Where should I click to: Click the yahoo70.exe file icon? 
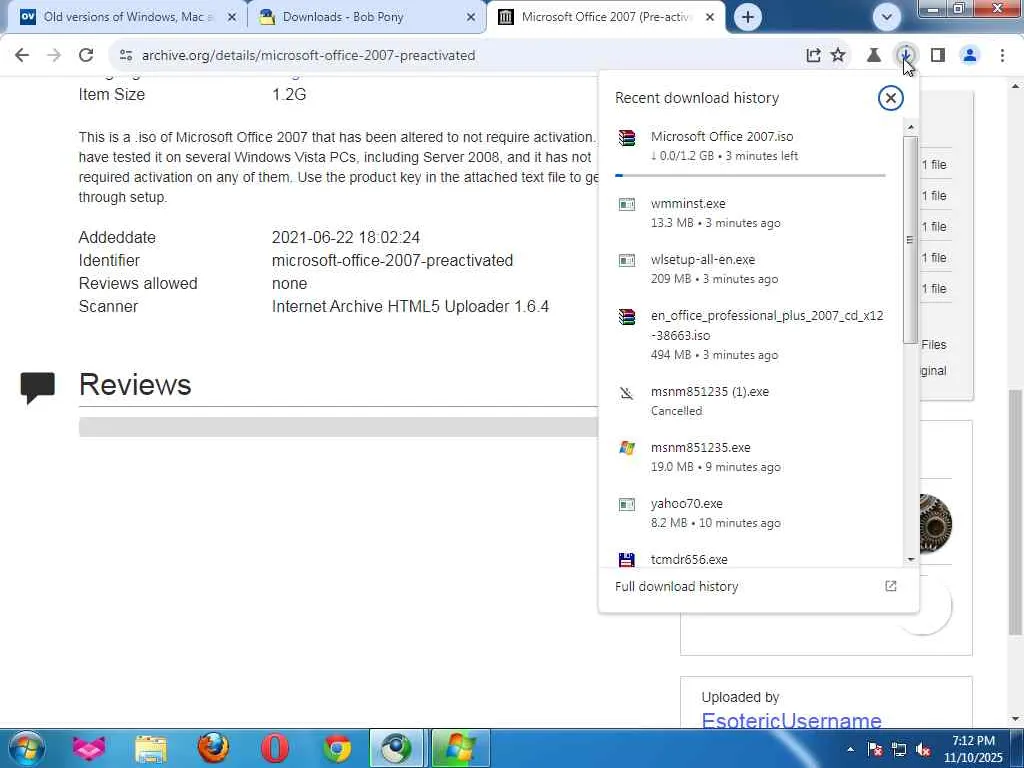tap(627, 505)
